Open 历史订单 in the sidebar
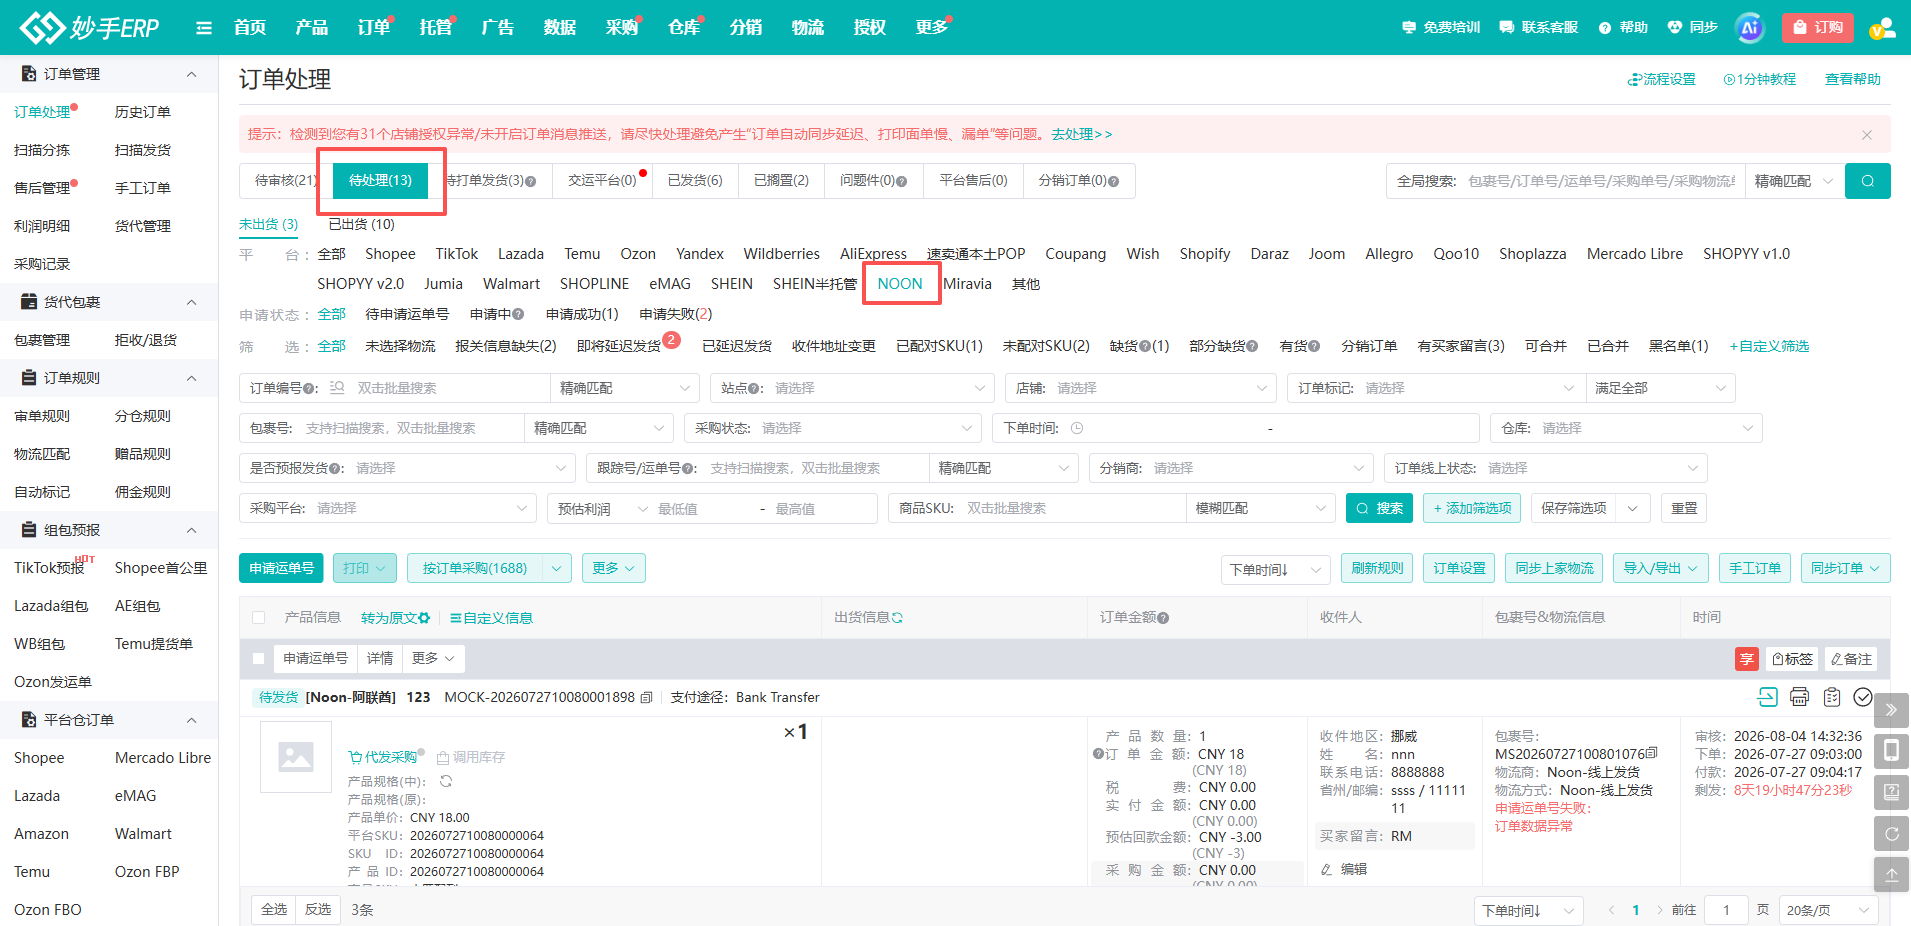The height and width of the screenshot is (926, 1911). coord(143,112)
